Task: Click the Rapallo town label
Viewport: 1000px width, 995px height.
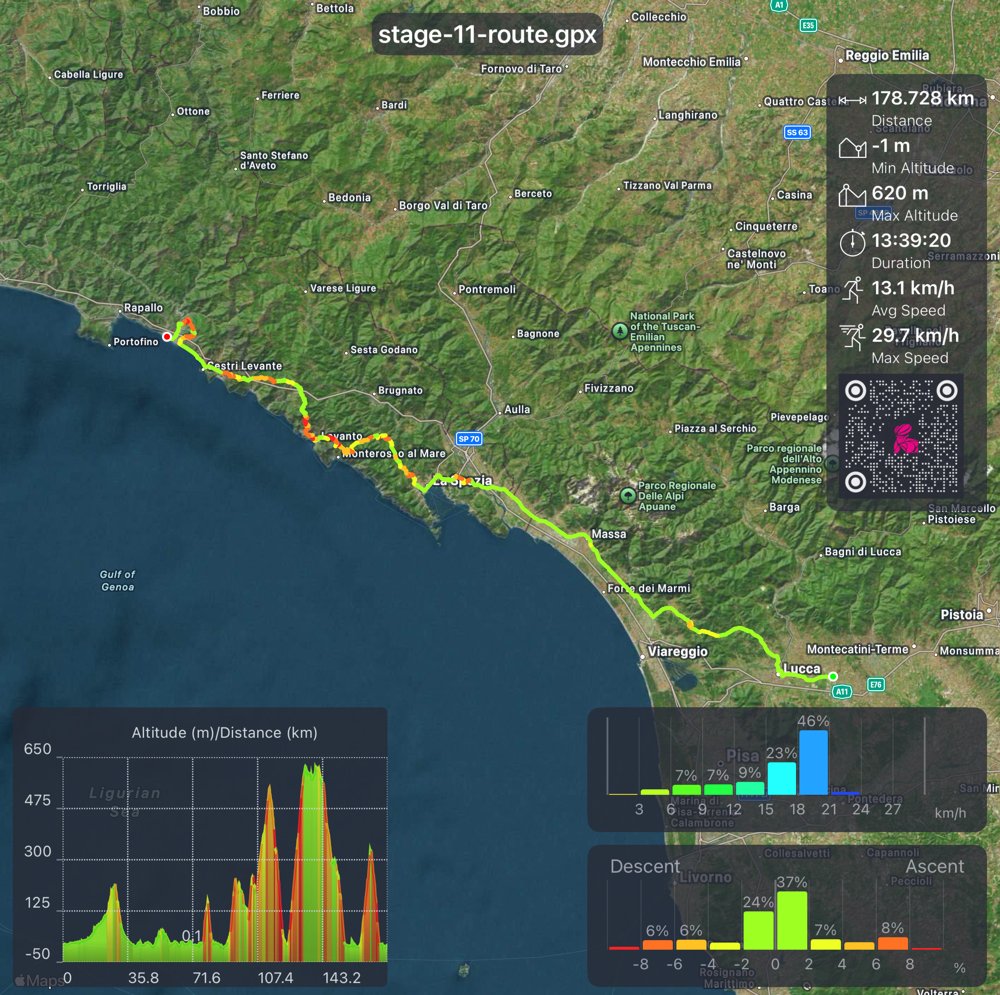Action: 143,307
